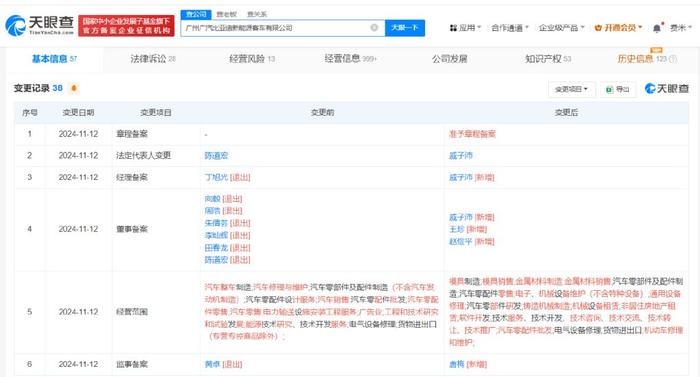Open the notification bell

(x=657, y=28)
